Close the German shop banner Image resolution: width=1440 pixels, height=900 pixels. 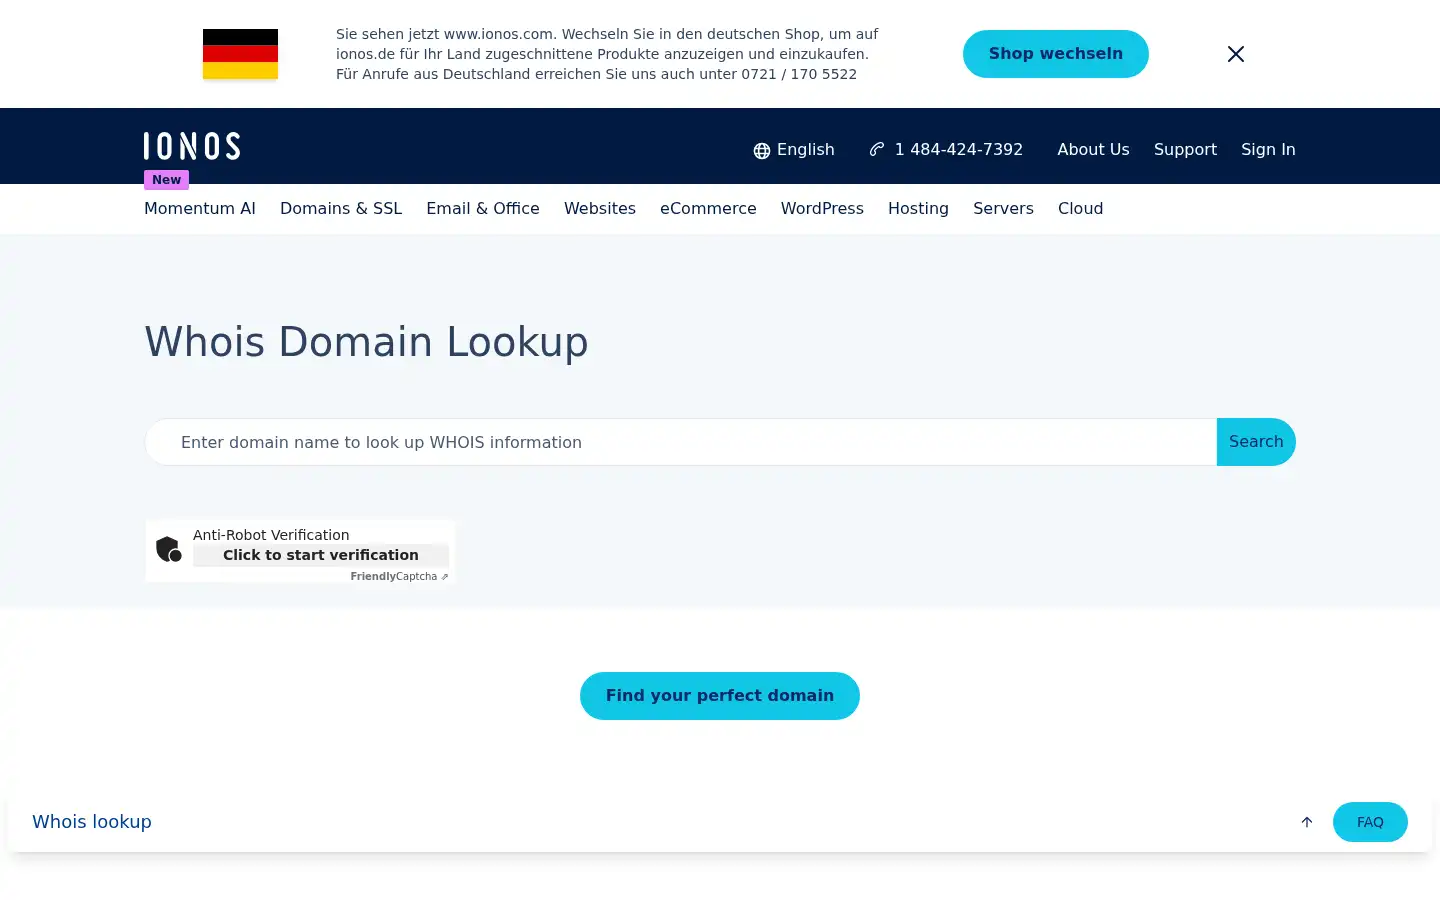point(1236,54)
